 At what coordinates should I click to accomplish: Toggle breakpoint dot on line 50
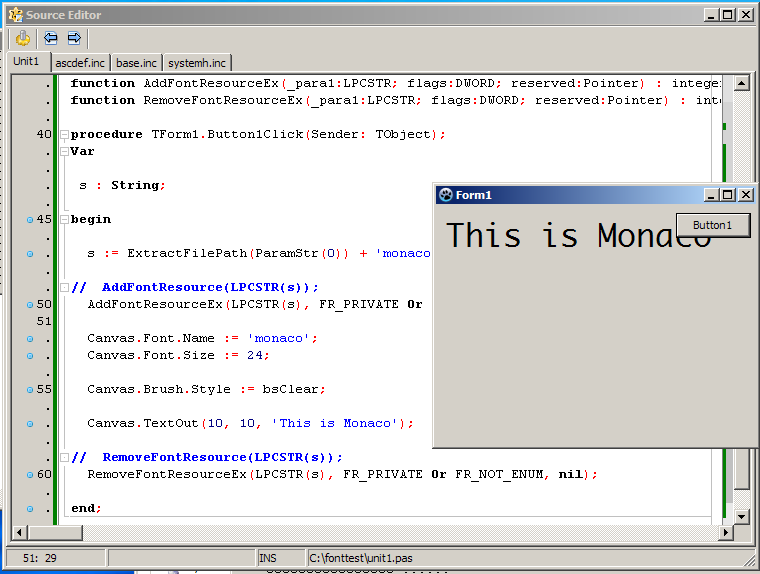(x=30, y=304)
